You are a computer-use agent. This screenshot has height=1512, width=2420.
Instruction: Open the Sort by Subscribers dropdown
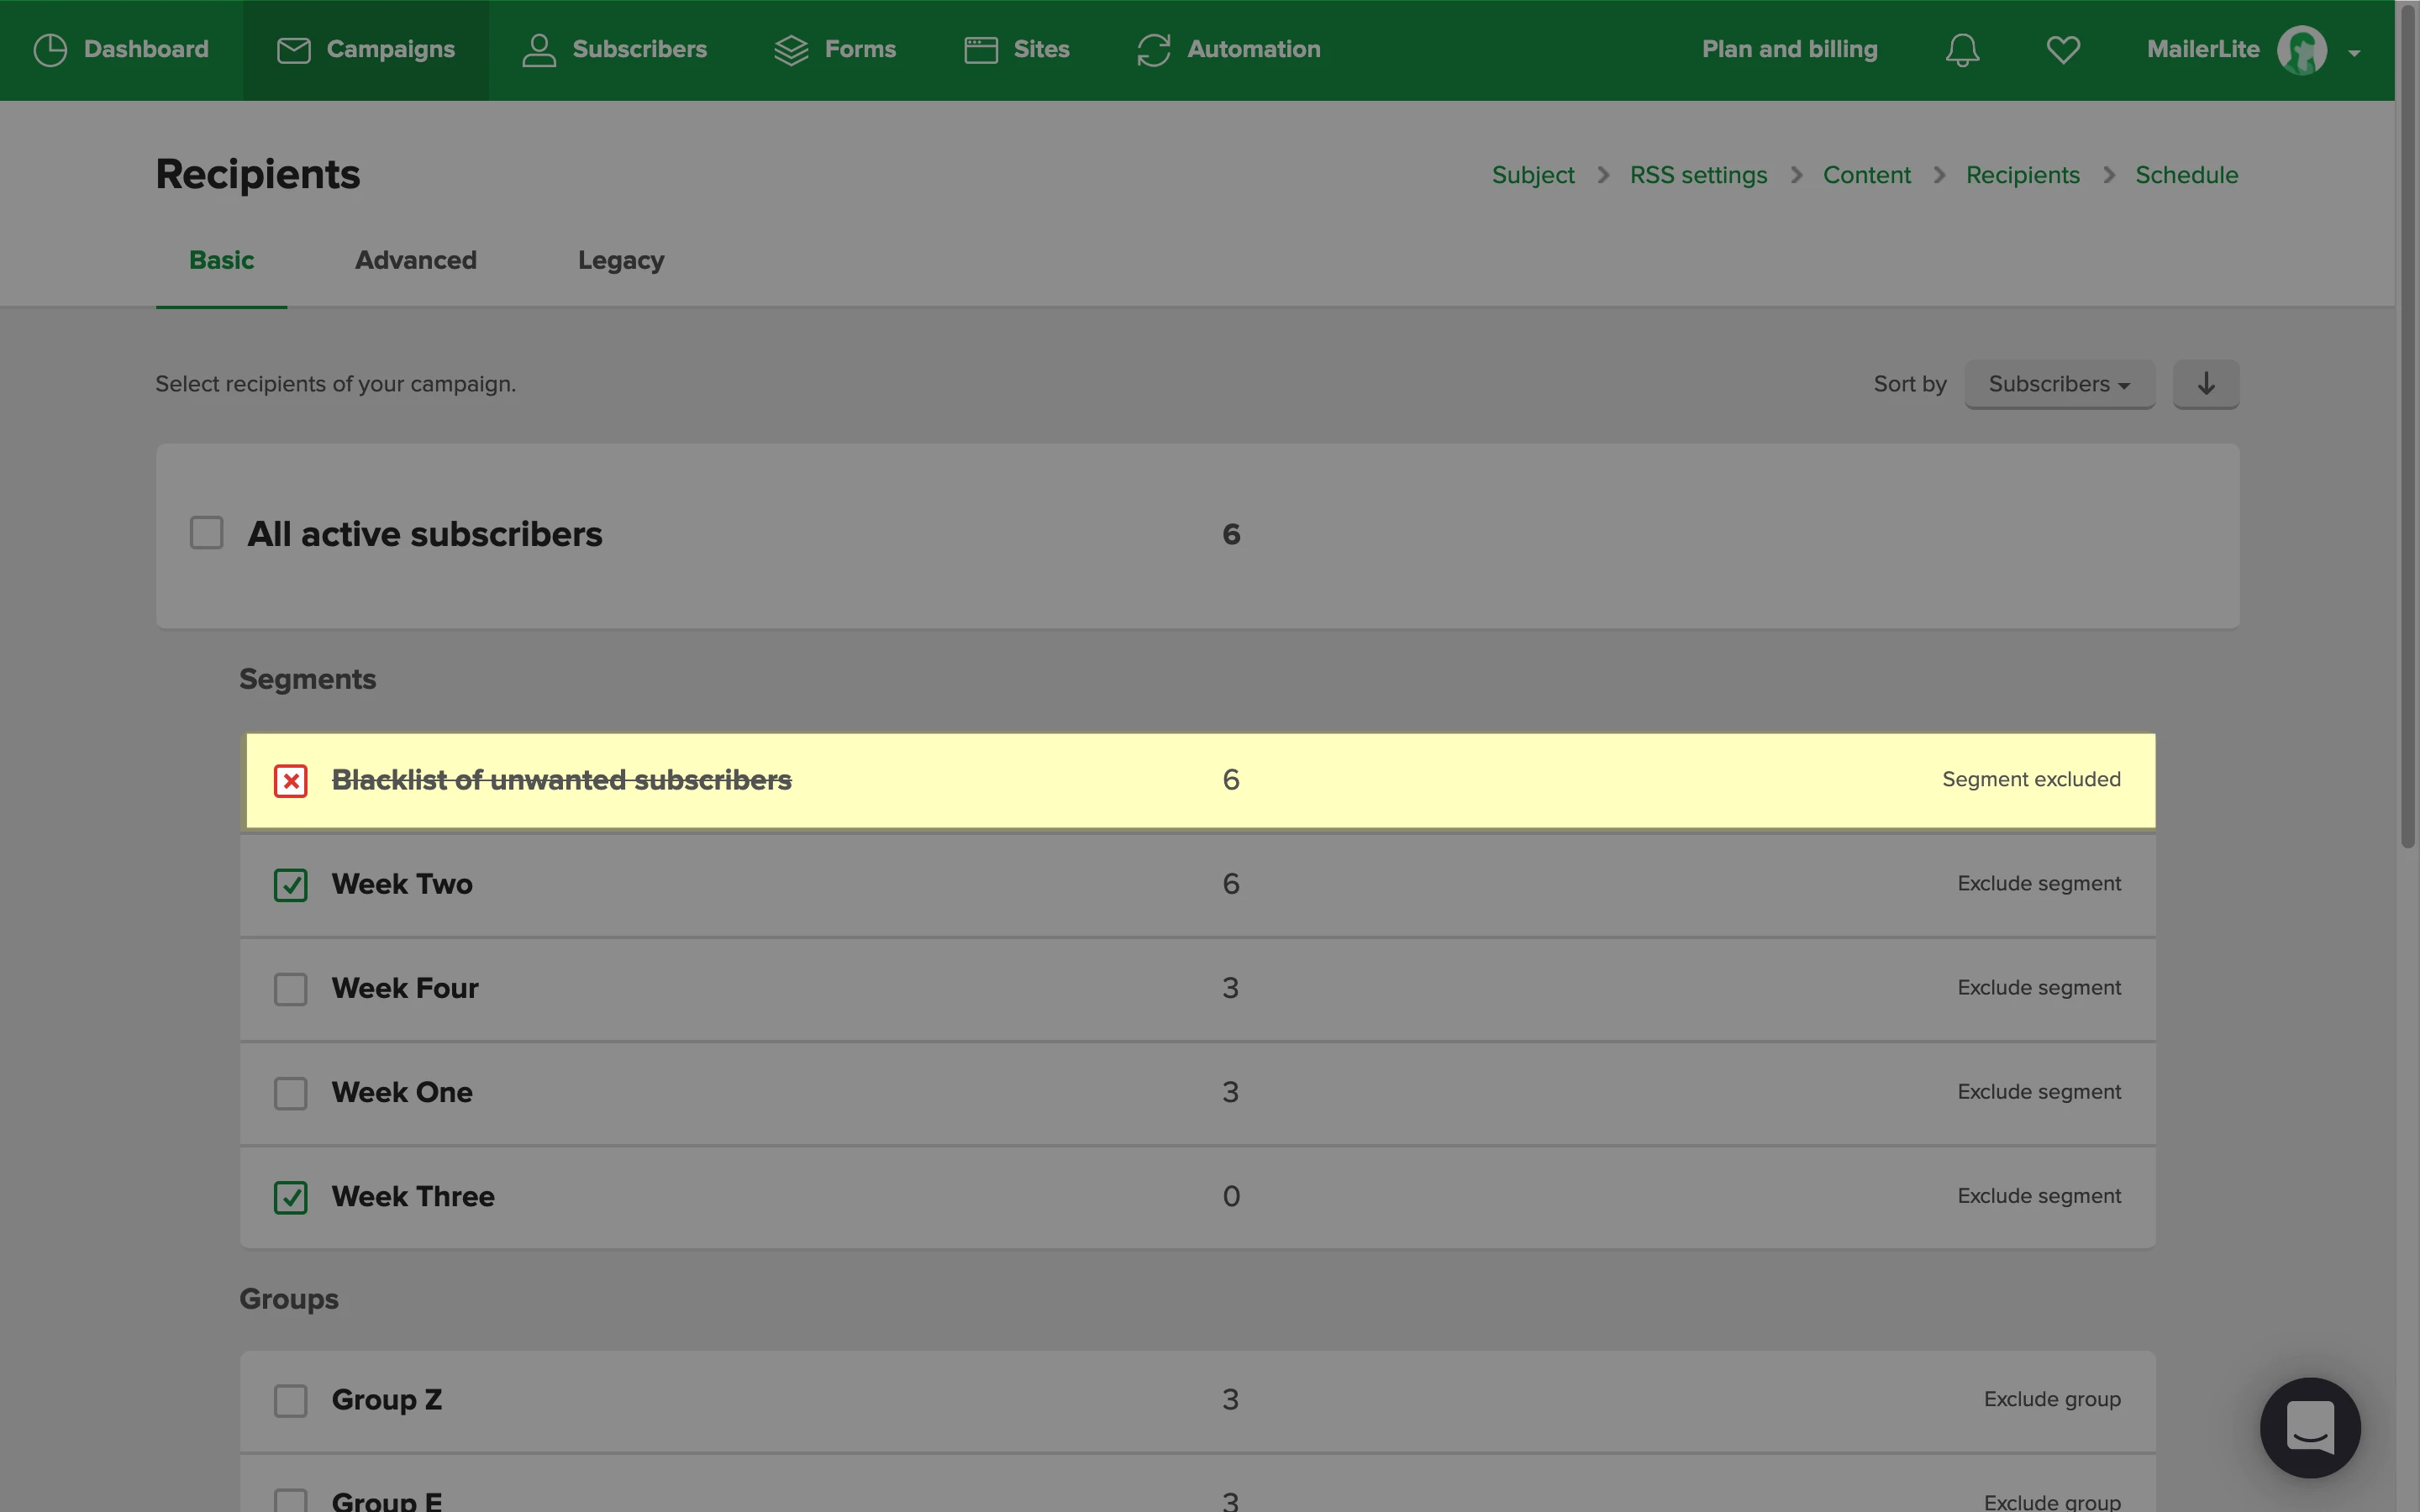[2059, 384]
